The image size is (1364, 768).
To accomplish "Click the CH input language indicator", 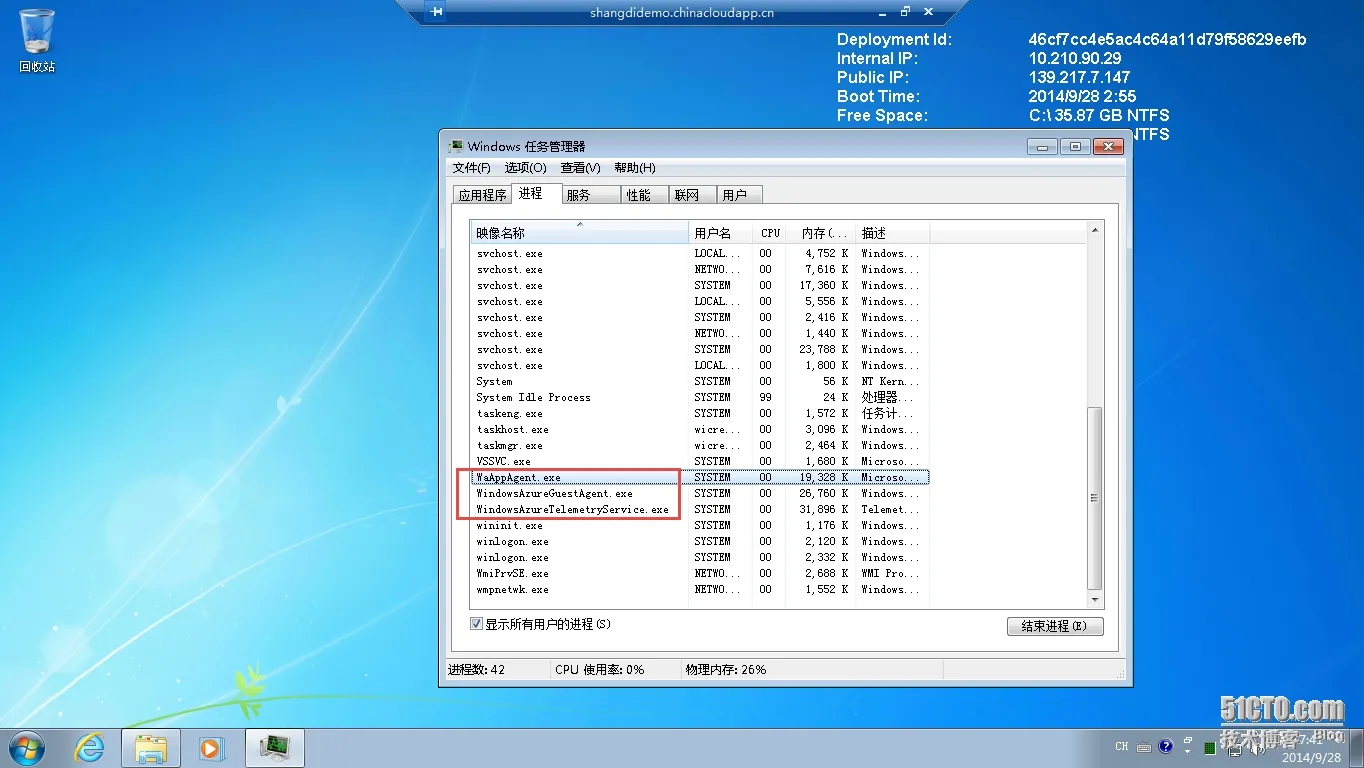I will [1122, 746].
